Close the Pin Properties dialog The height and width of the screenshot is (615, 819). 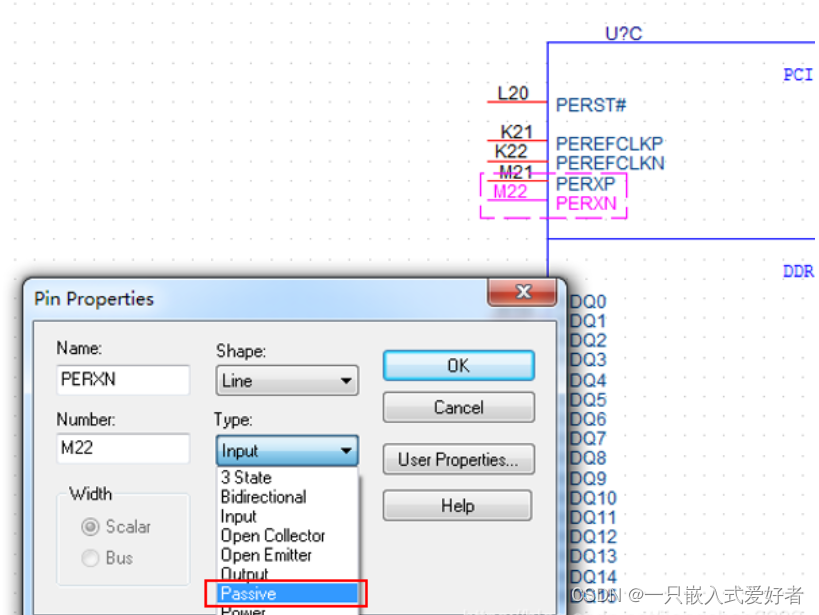click(521, 293)
